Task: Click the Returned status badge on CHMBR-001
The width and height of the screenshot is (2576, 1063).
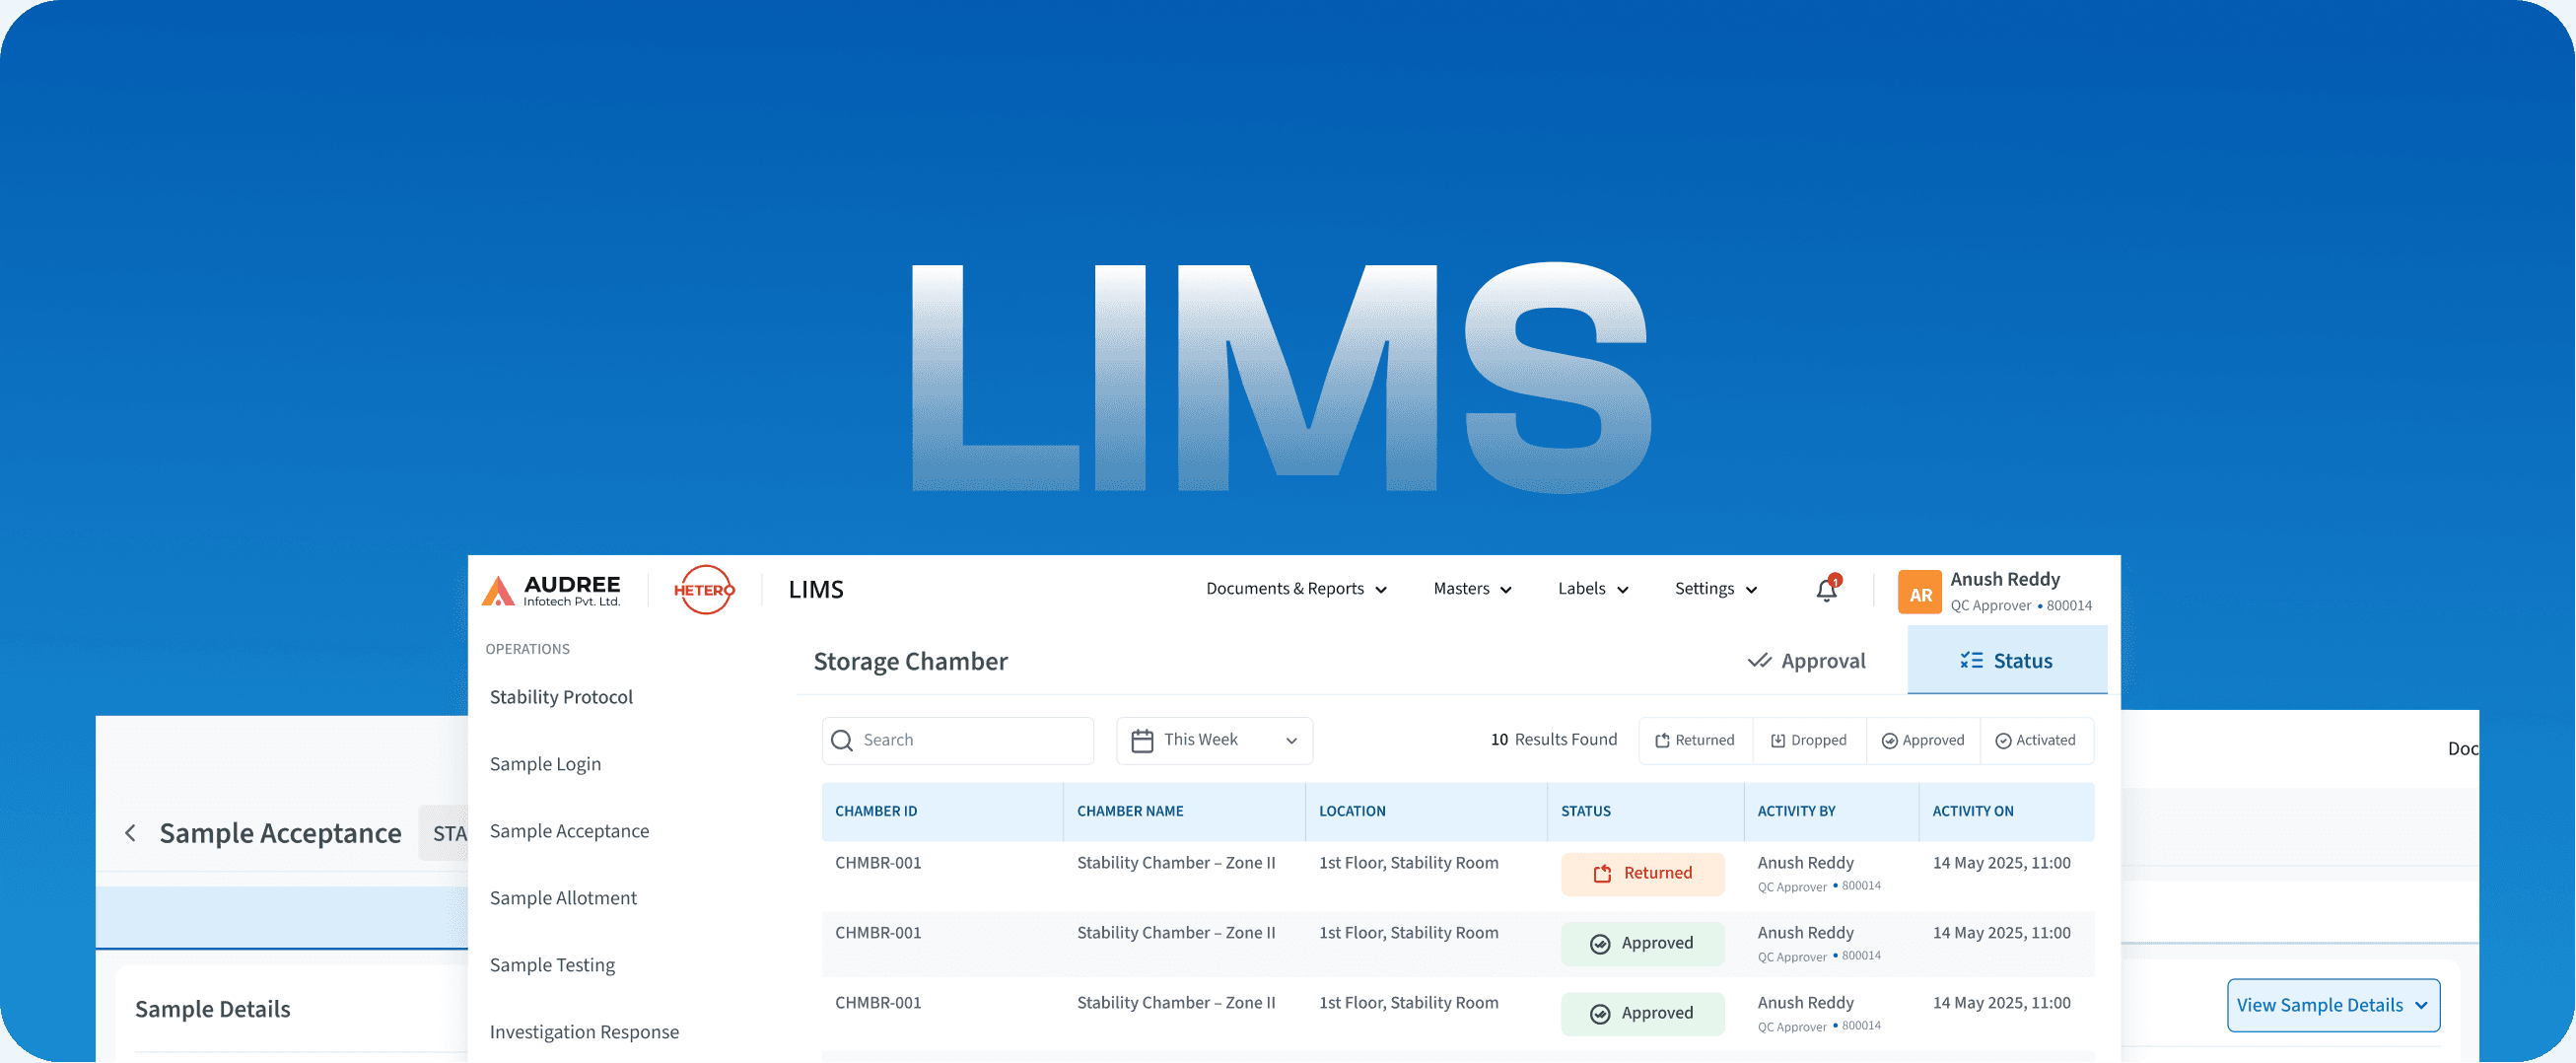Action: click(1642, 872)
